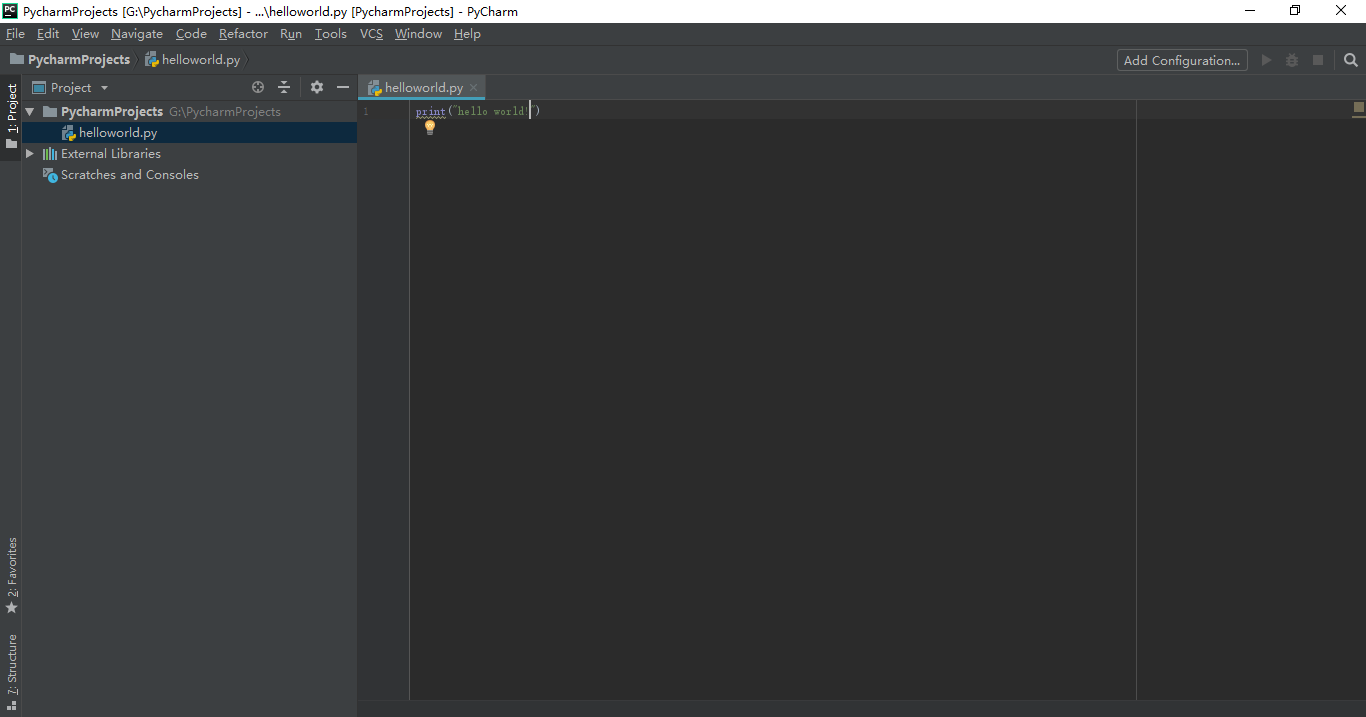This screenshot has width=1366, height=717.
Task: Click the helloworld.py editor tab
Action: point(424,88)
